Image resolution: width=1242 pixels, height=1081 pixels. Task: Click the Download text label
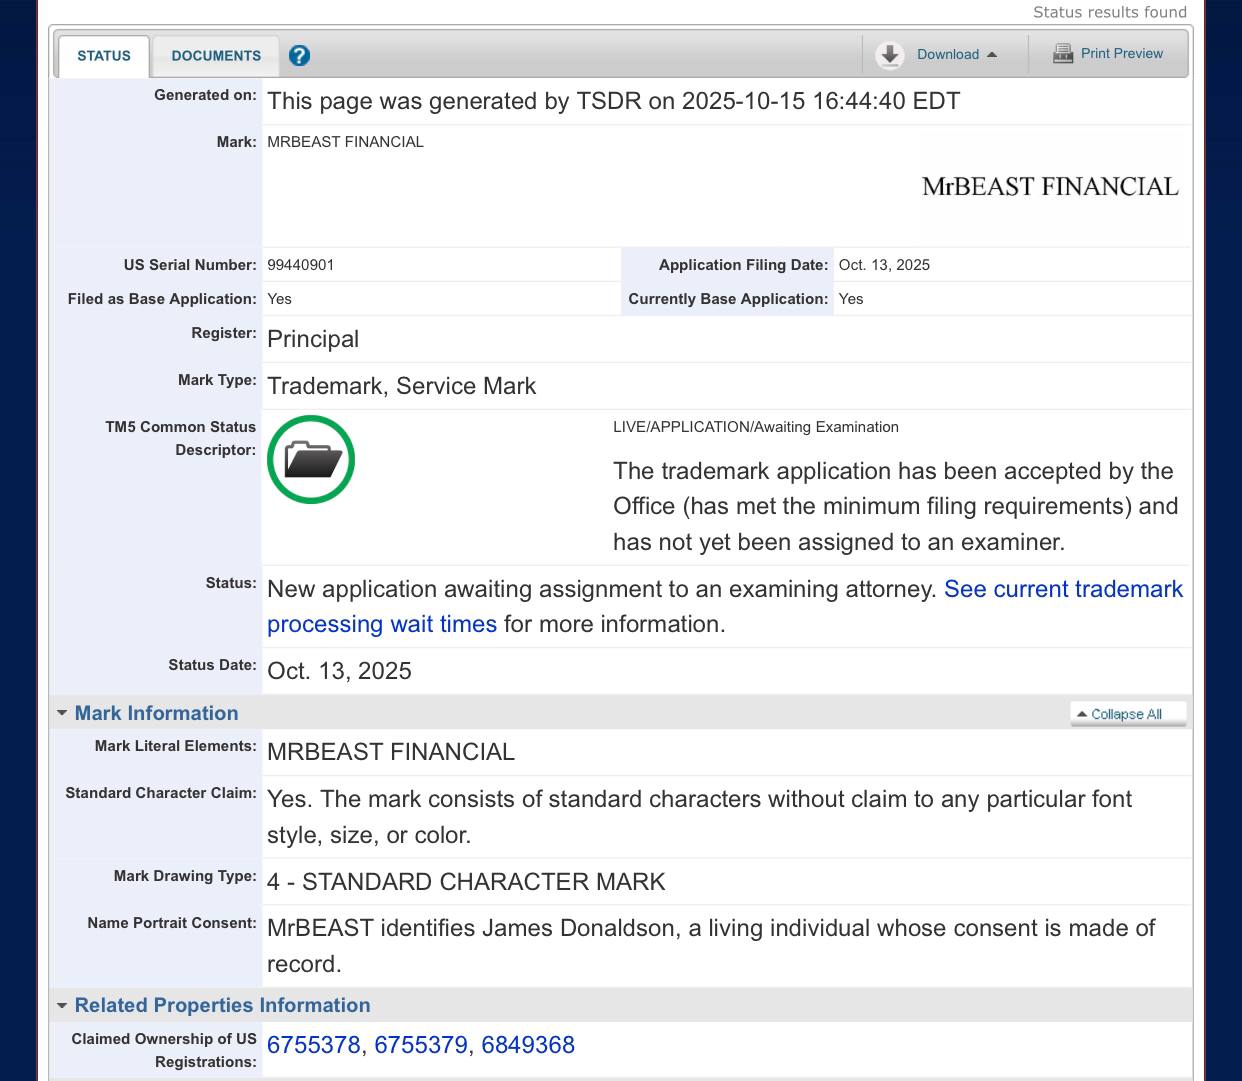click(947, 55)
